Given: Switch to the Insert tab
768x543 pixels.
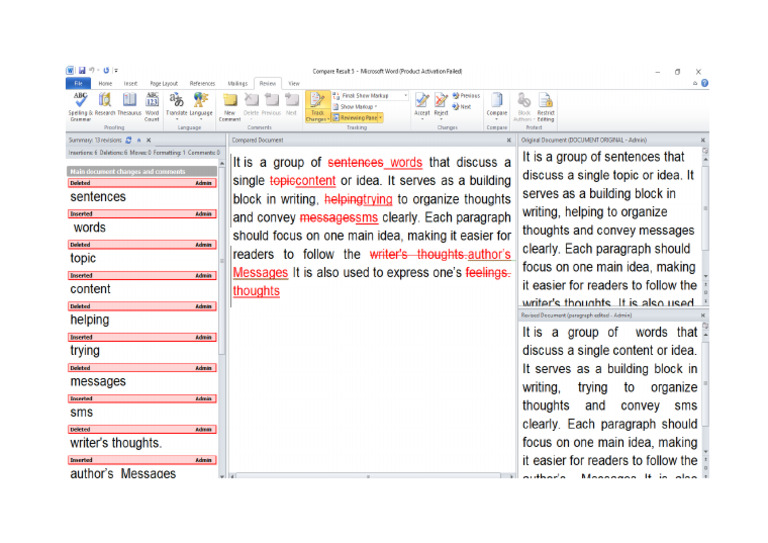Looking at the screenshot, I should 130,84.
